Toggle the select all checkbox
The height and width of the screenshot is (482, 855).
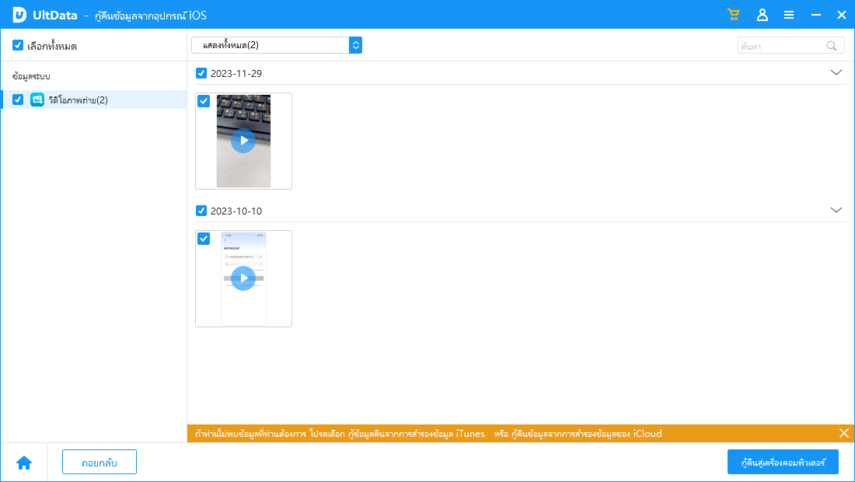18,45
